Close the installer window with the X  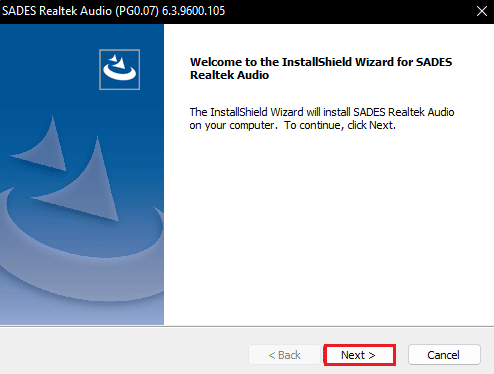click(x=482, y=11)
